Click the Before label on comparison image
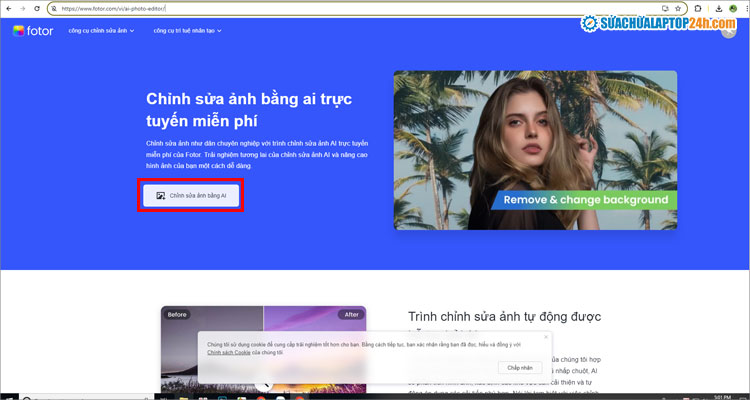Screen dimensions: 750x400 coord(176,315)
